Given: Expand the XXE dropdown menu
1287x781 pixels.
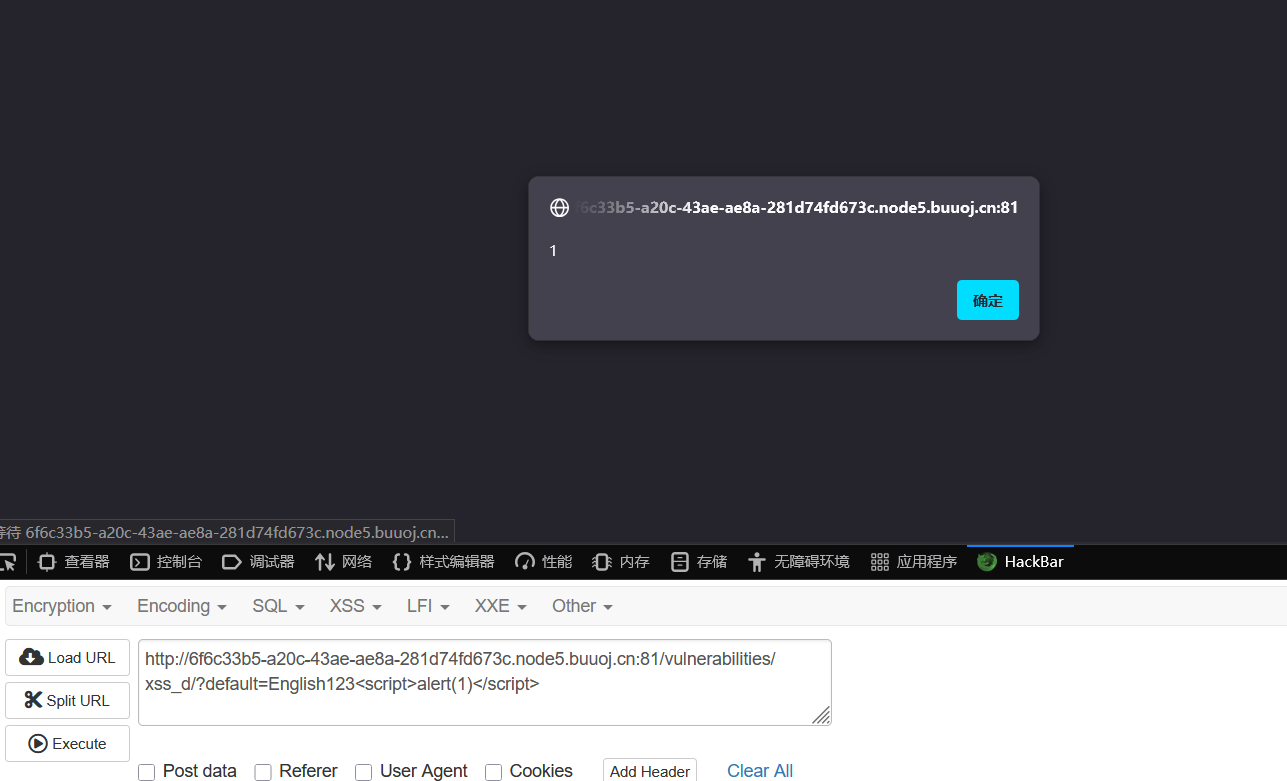Looking at the screenshot, I should [500, 606].
